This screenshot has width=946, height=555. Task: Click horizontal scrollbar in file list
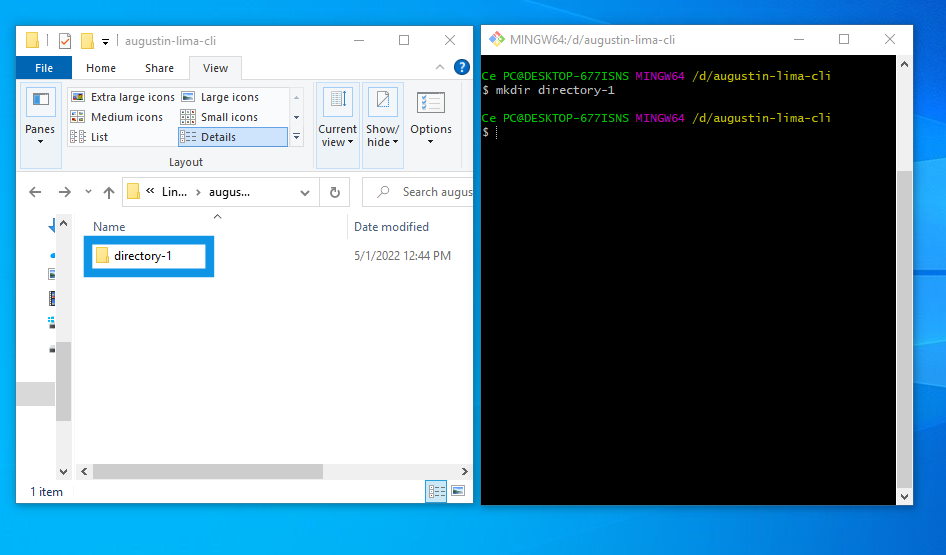click(208, 471)
